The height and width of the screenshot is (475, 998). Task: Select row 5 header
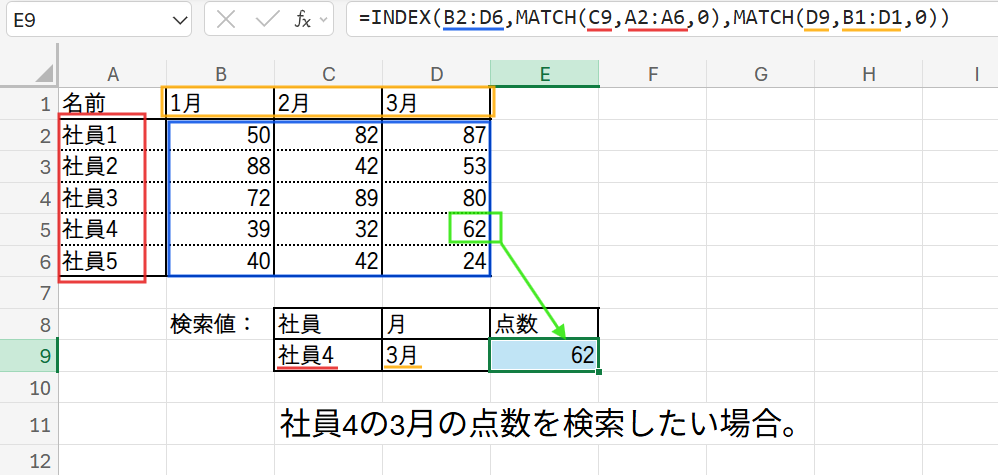pyautogui.click(x=29, y=229)
